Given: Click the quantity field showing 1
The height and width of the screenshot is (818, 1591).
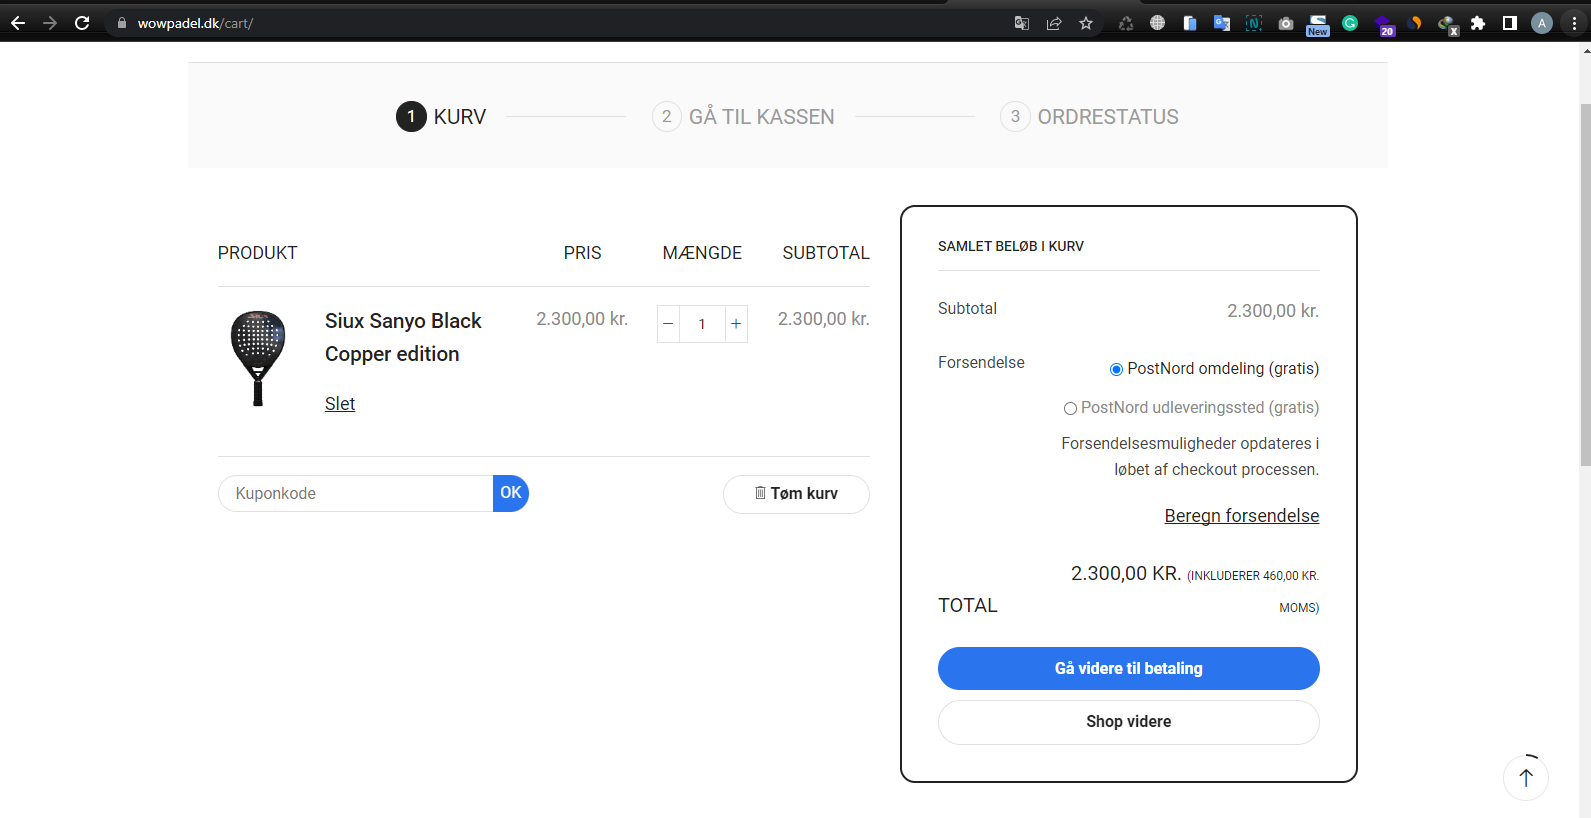Looking at the screenshot, I should pos(702,324).
